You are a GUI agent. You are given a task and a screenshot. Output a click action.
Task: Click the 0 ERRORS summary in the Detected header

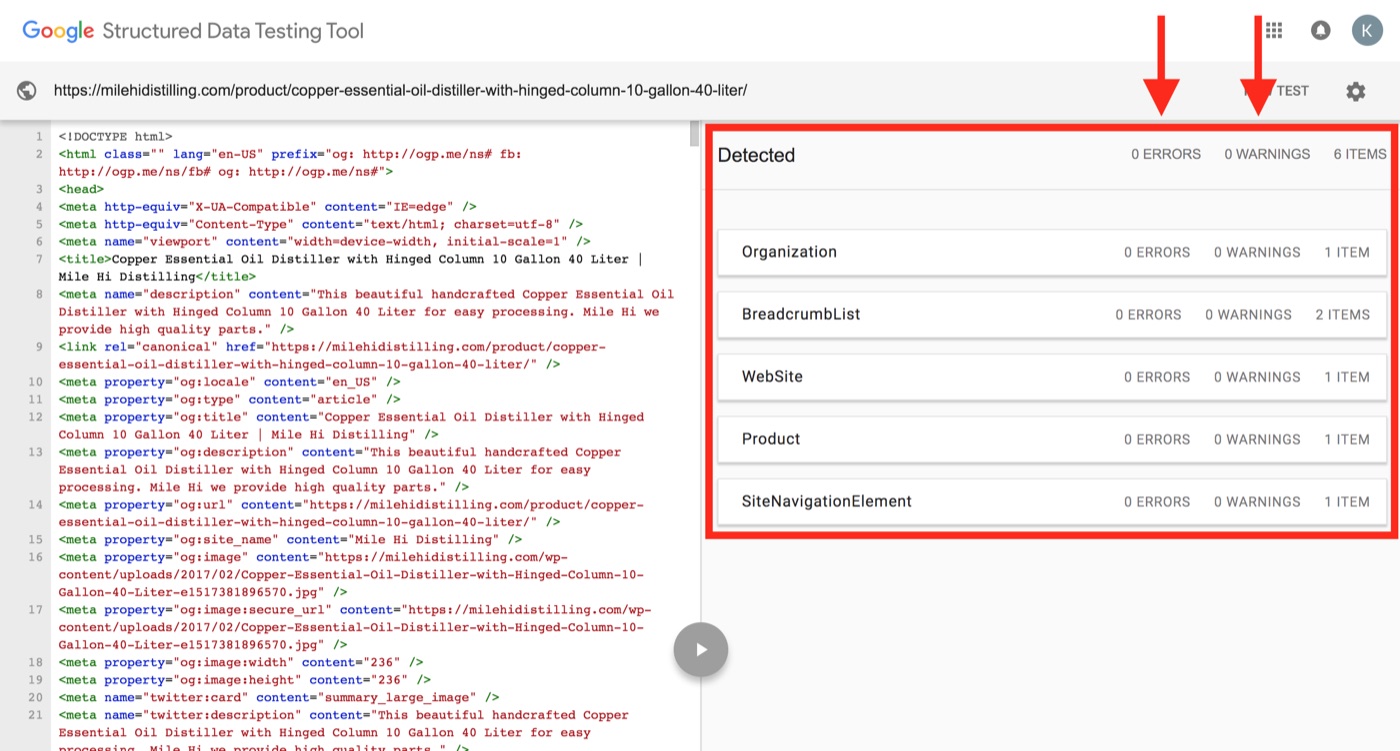point(1166,154)
